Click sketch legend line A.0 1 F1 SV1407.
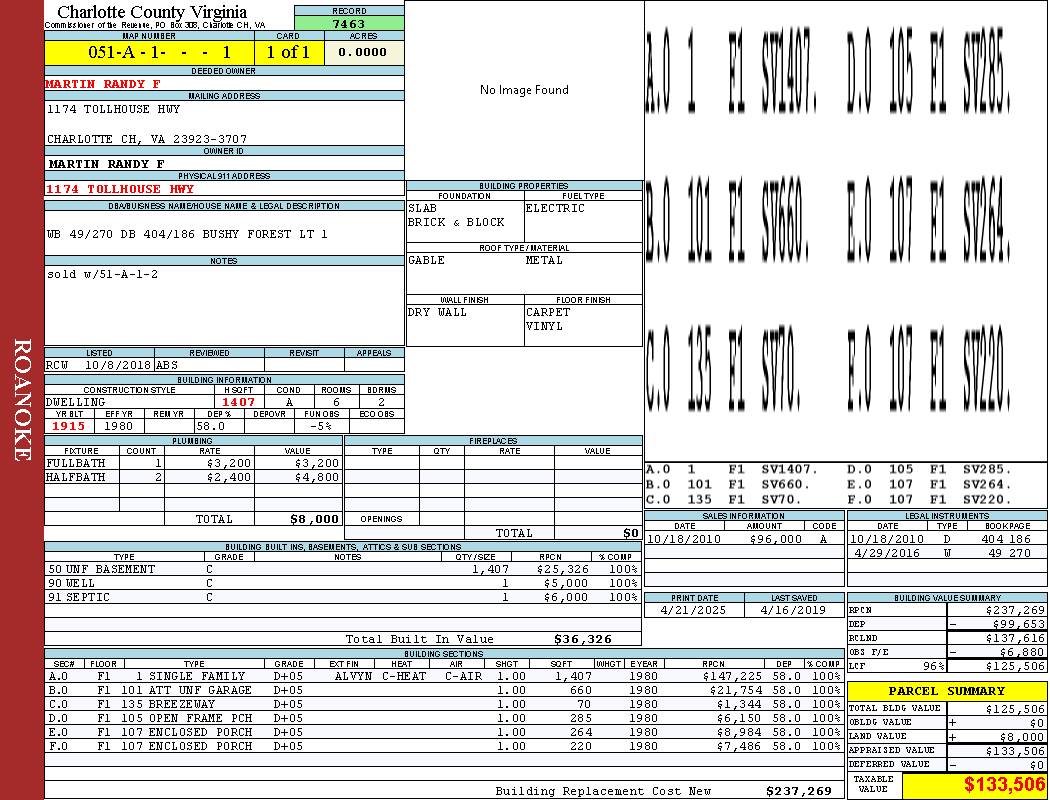The image size is (1050, 800). (x=732, y=469)
